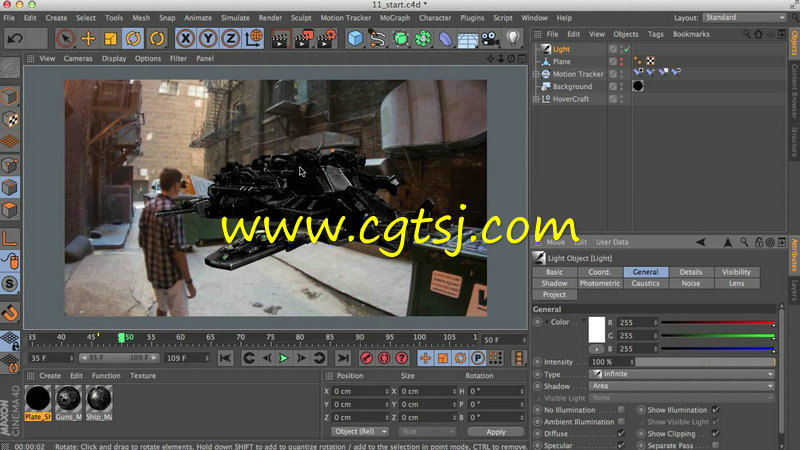The height and width of the screenshot is (450, 800).
Task: Select the Background object in Object Manager
Action: (x=572, y=87)
